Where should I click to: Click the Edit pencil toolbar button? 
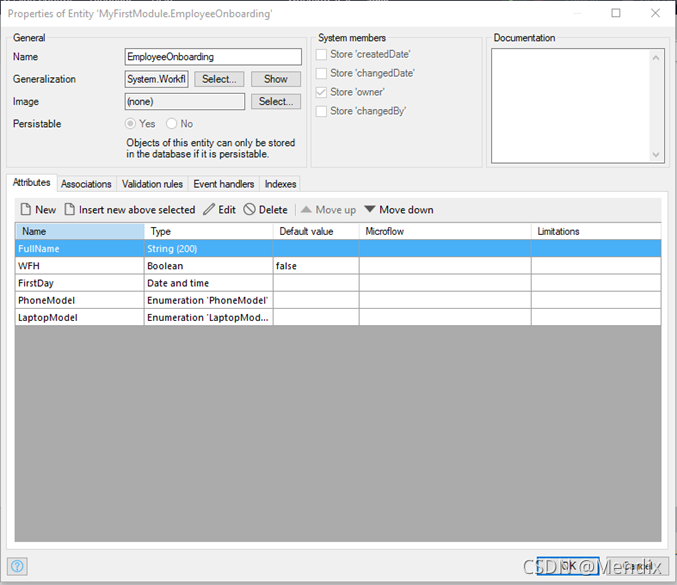219,210
